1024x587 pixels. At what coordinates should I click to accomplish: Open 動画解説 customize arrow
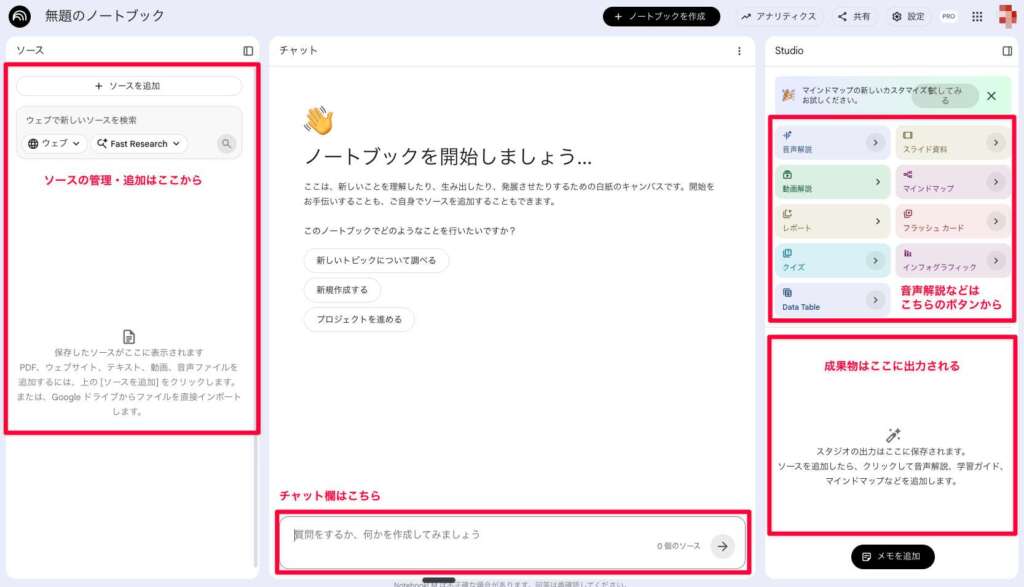coord(877,182)
